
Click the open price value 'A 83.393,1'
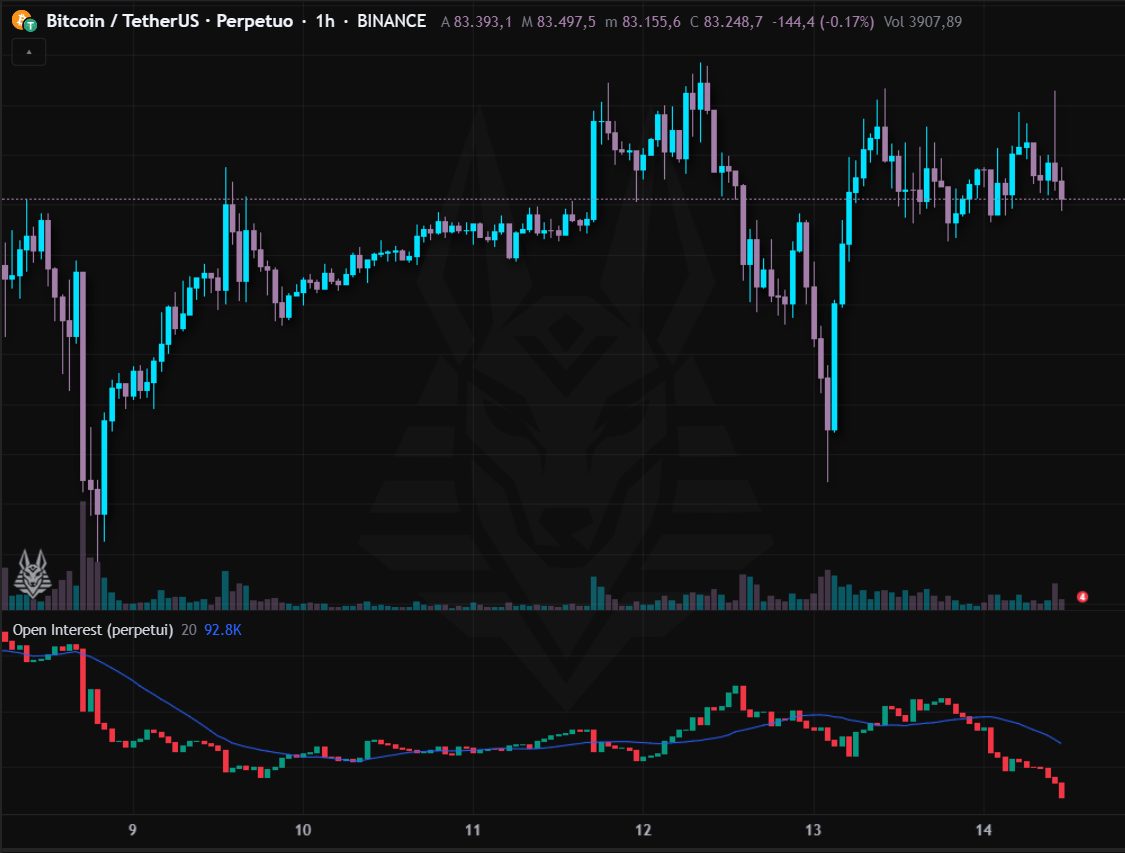[x=476, y=22]
